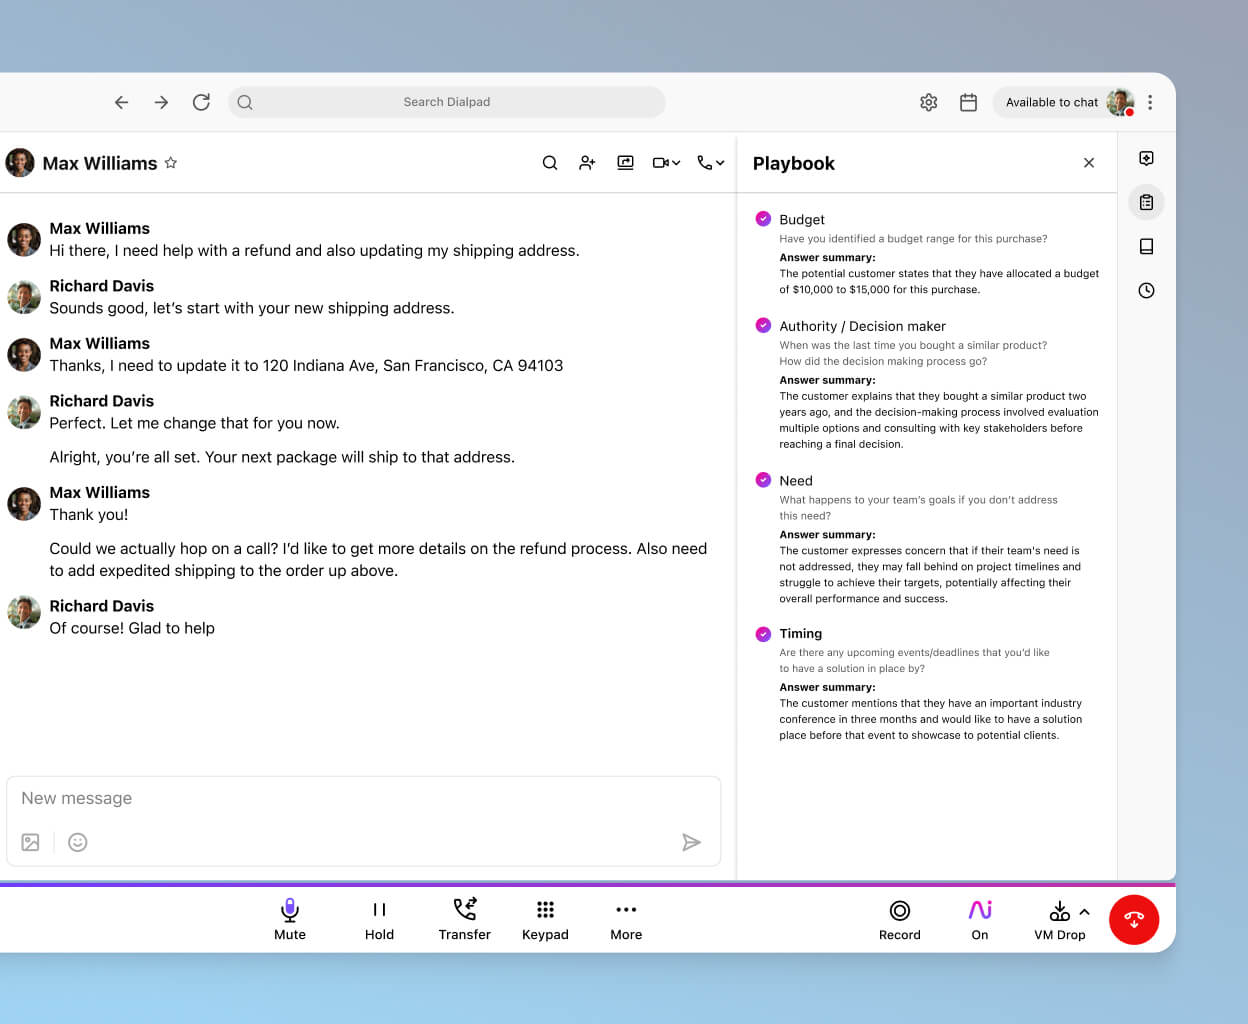
Task: Open the More in-call menu
Action: (x=626, y=918)
